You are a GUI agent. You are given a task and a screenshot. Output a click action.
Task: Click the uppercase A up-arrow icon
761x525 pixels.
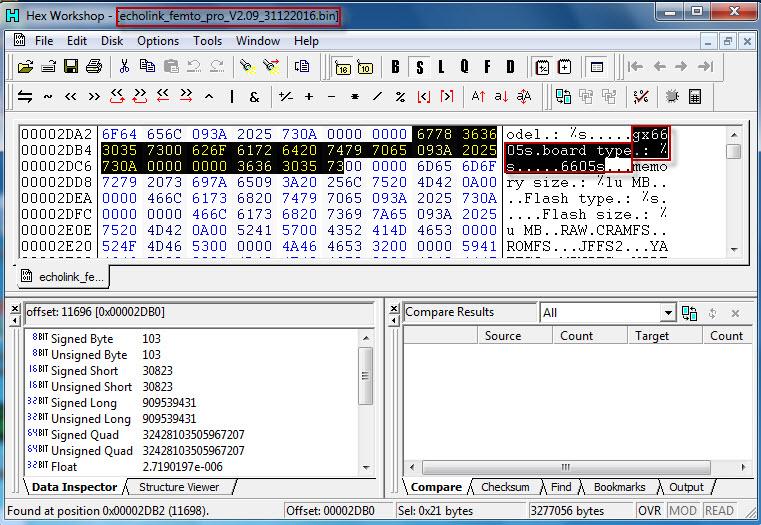[x=478, y=97]
